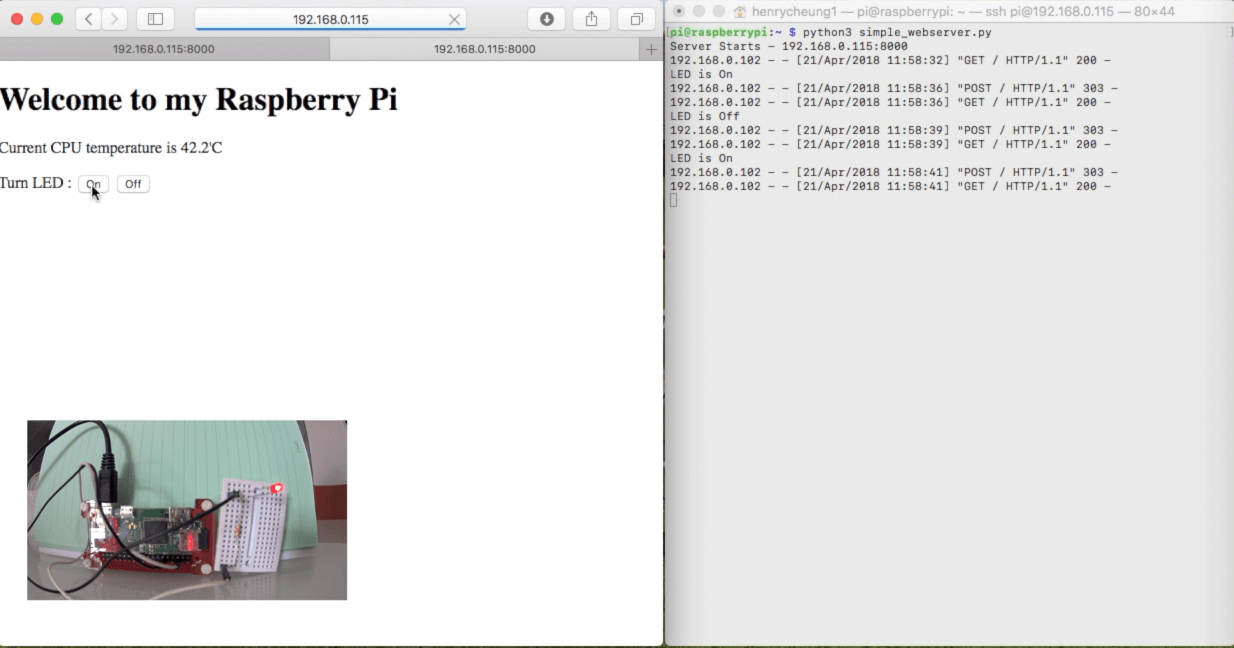Image resolution: width=1234 pixels, height=648 pixels.
Task: Click the Welcome to my Raspberry Pi heading
Action: 198,99
